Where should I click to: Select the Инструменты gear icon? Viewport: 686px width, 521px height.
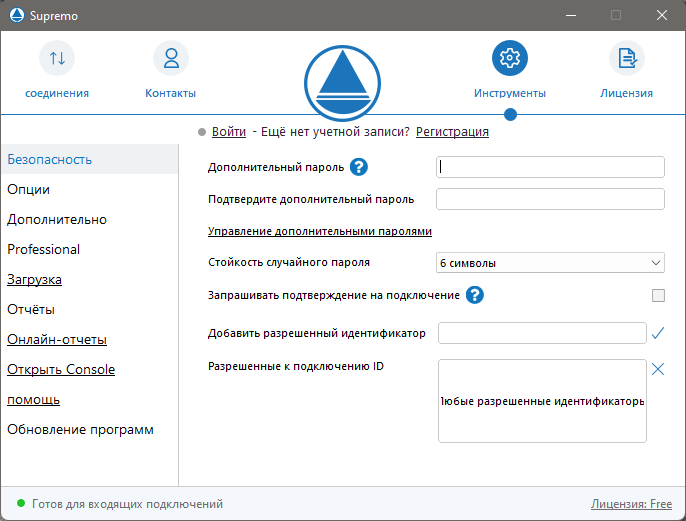[x=510, y=59]
